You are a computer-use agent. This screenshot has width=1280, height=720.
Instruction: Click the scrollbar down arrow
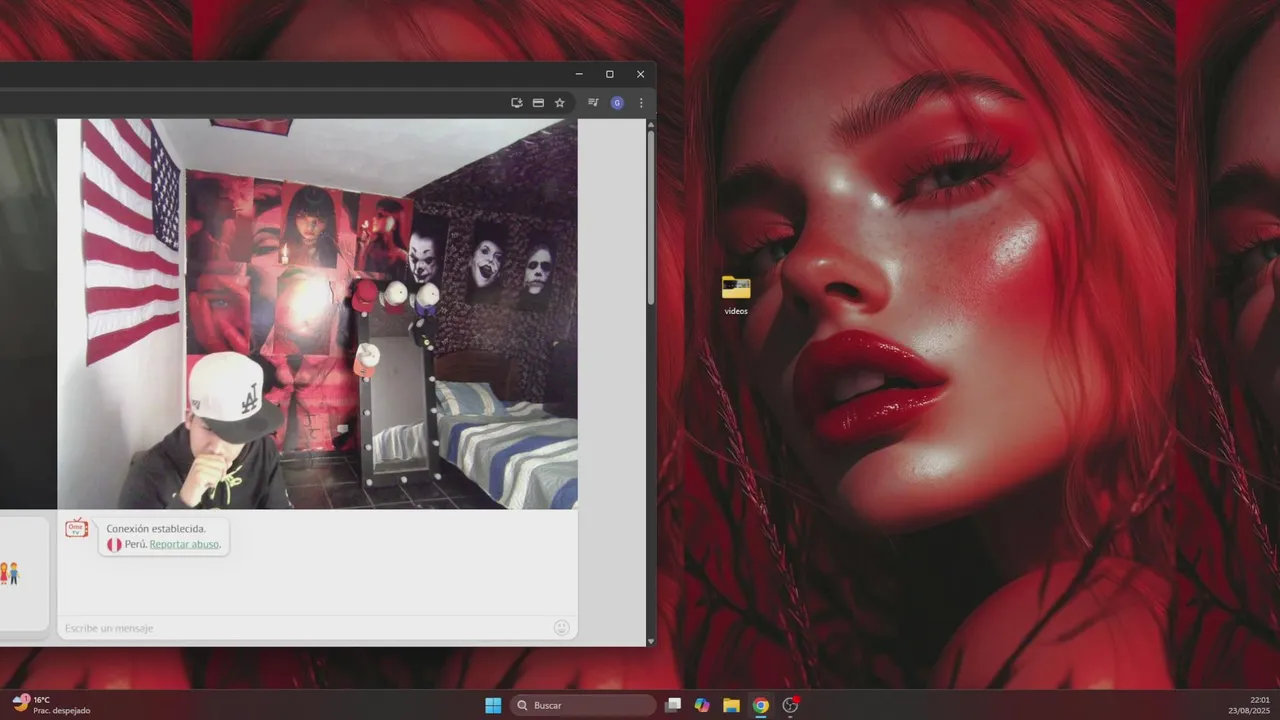[651, 641]
